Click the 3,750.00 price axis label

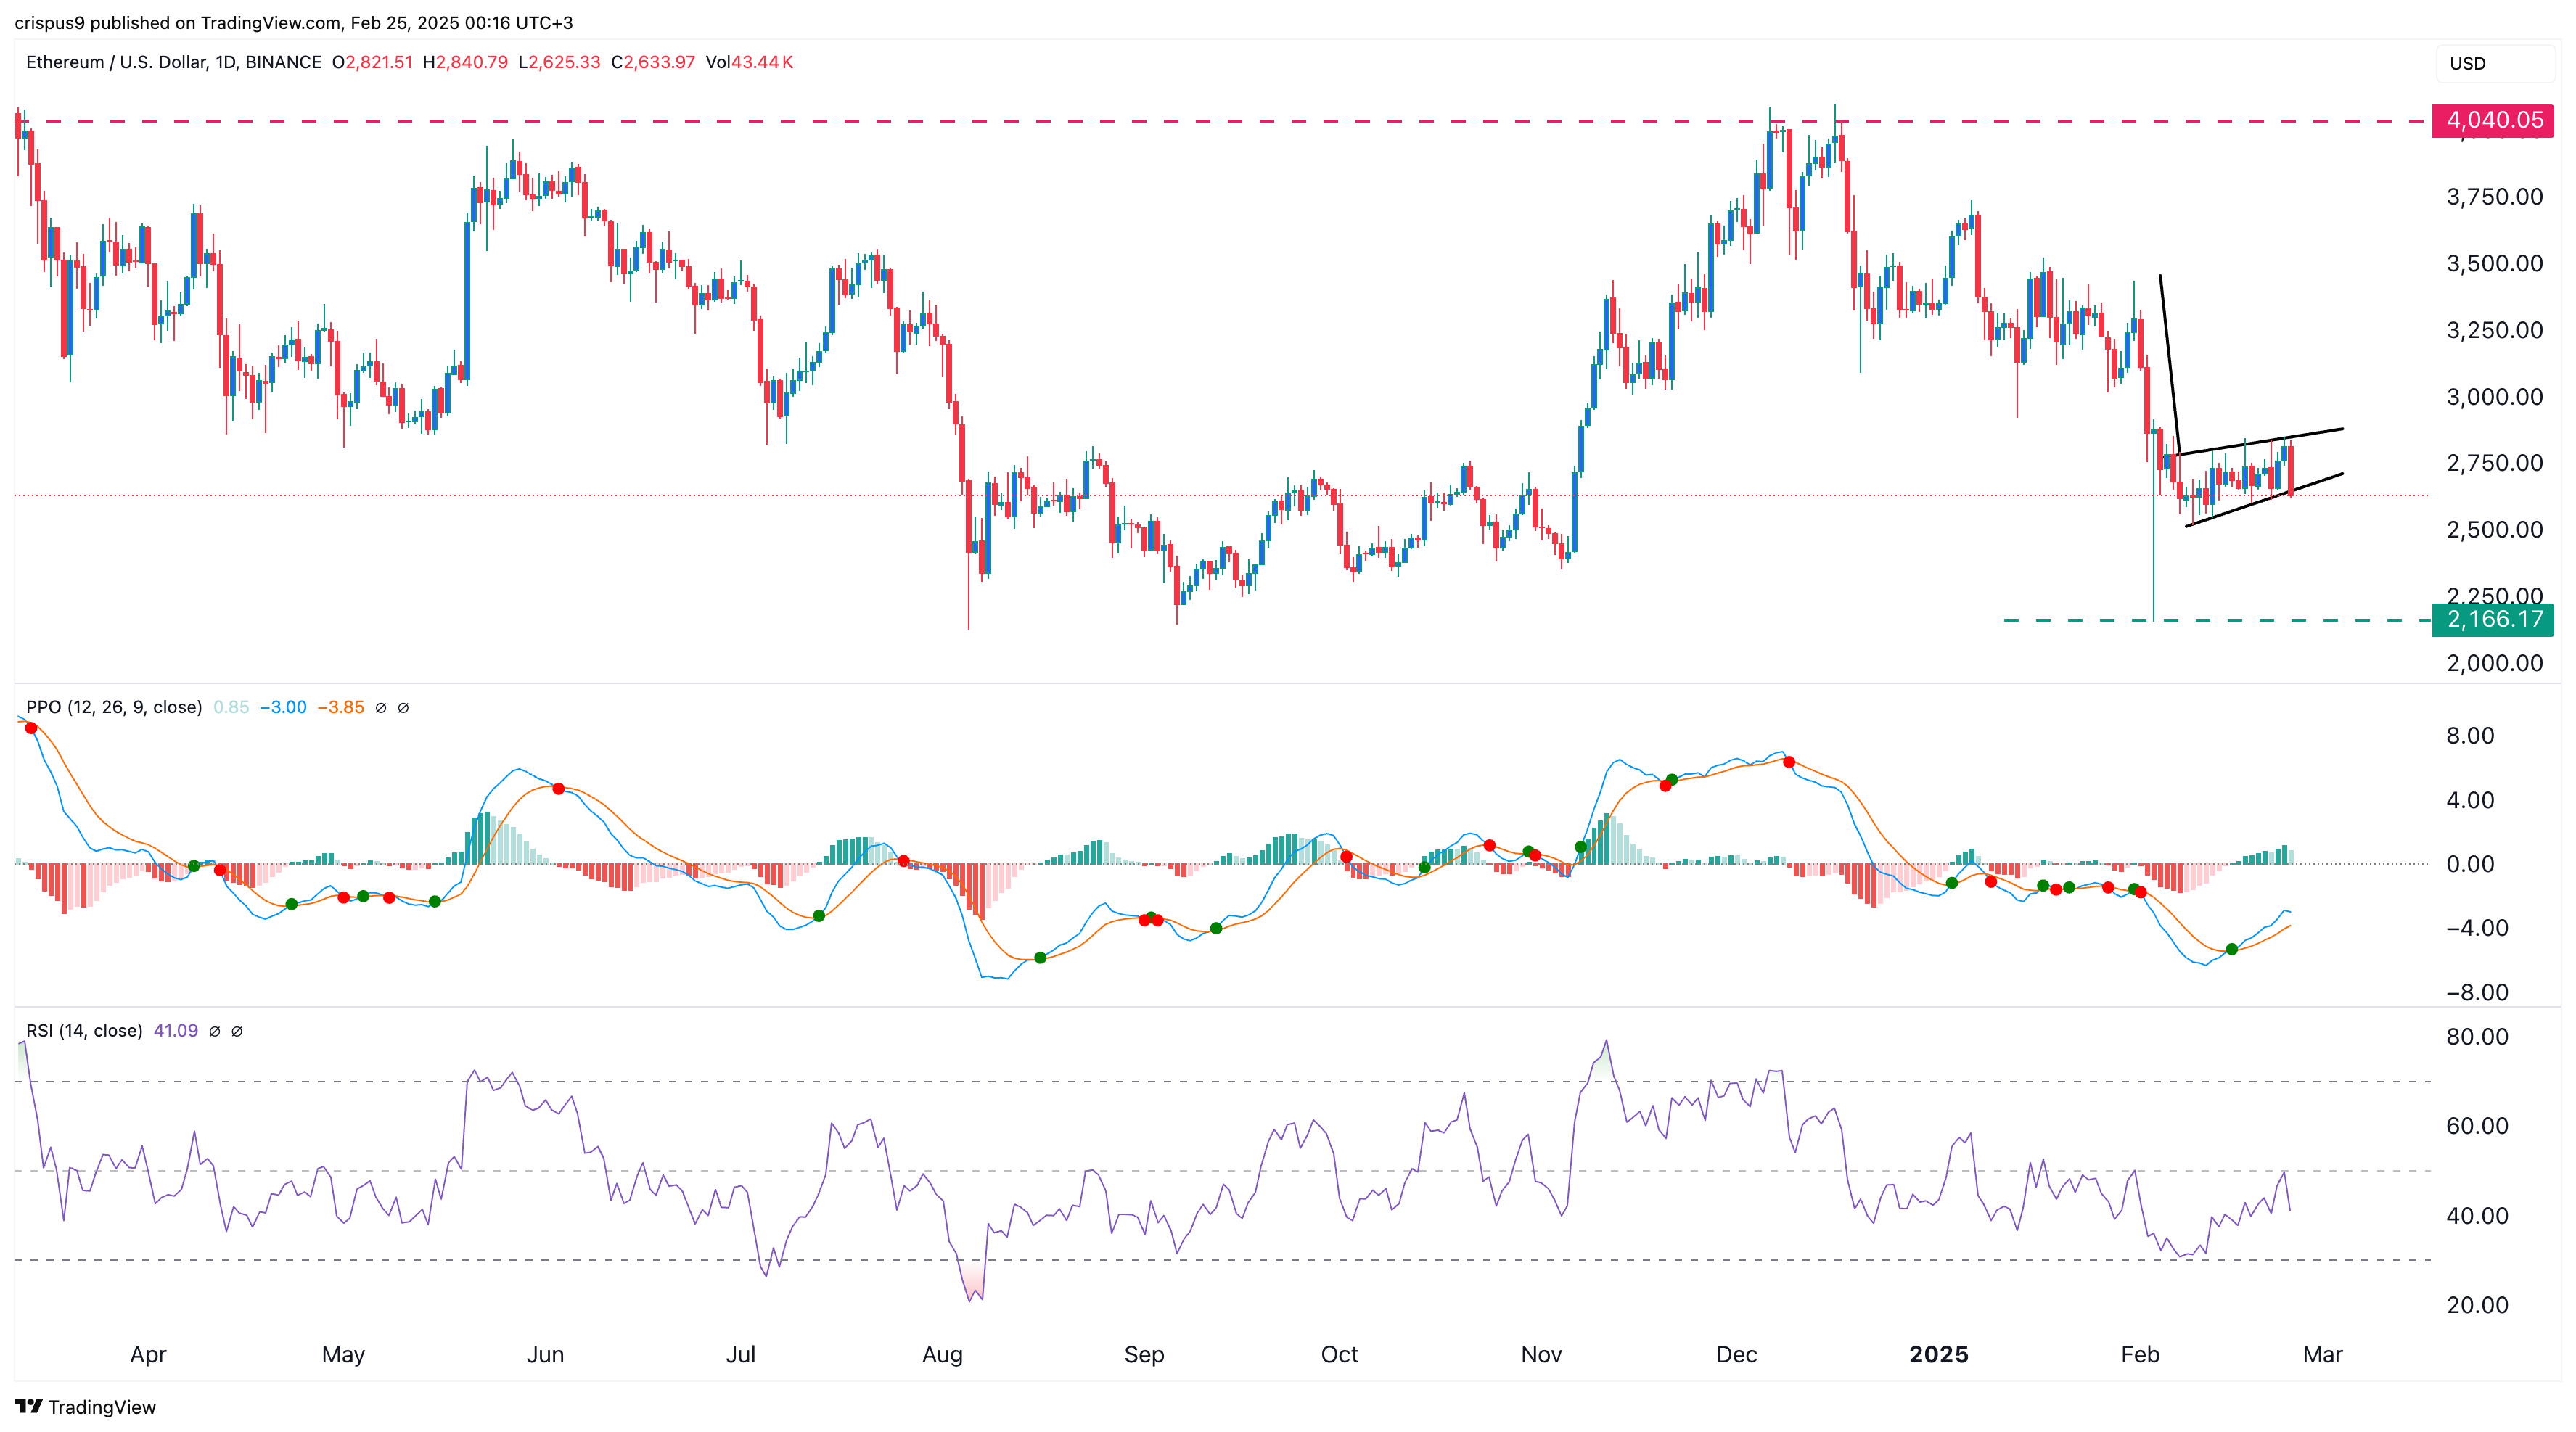point(2494,196)
